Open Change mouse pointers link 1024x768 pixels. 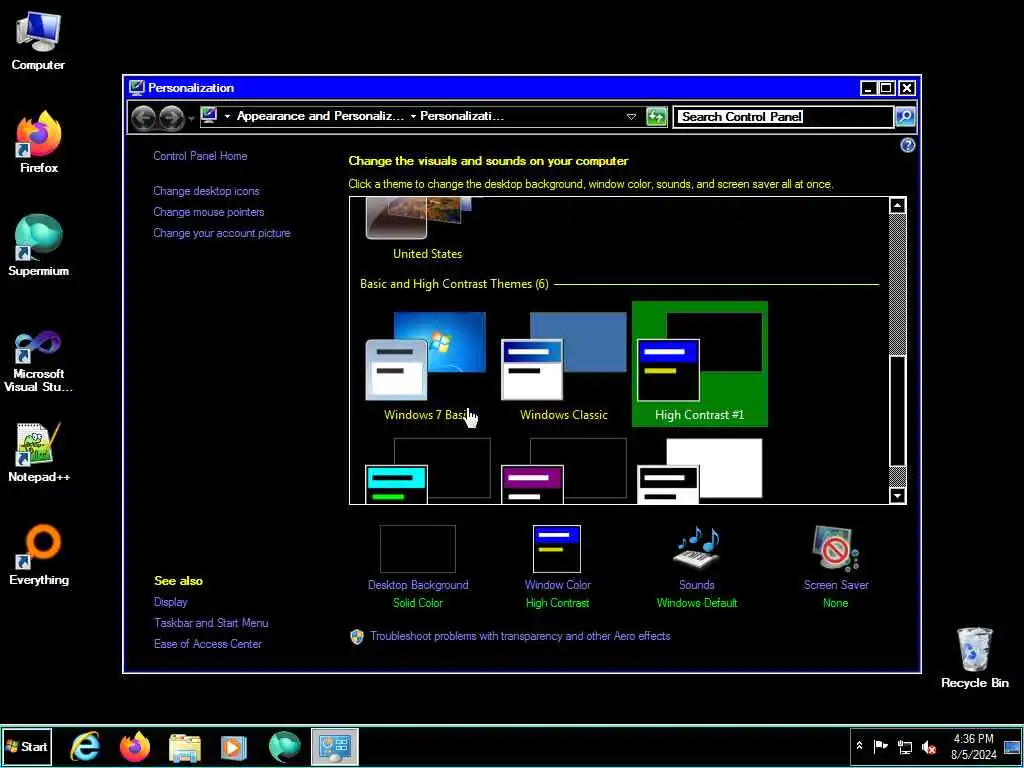(x=208, y=212)
